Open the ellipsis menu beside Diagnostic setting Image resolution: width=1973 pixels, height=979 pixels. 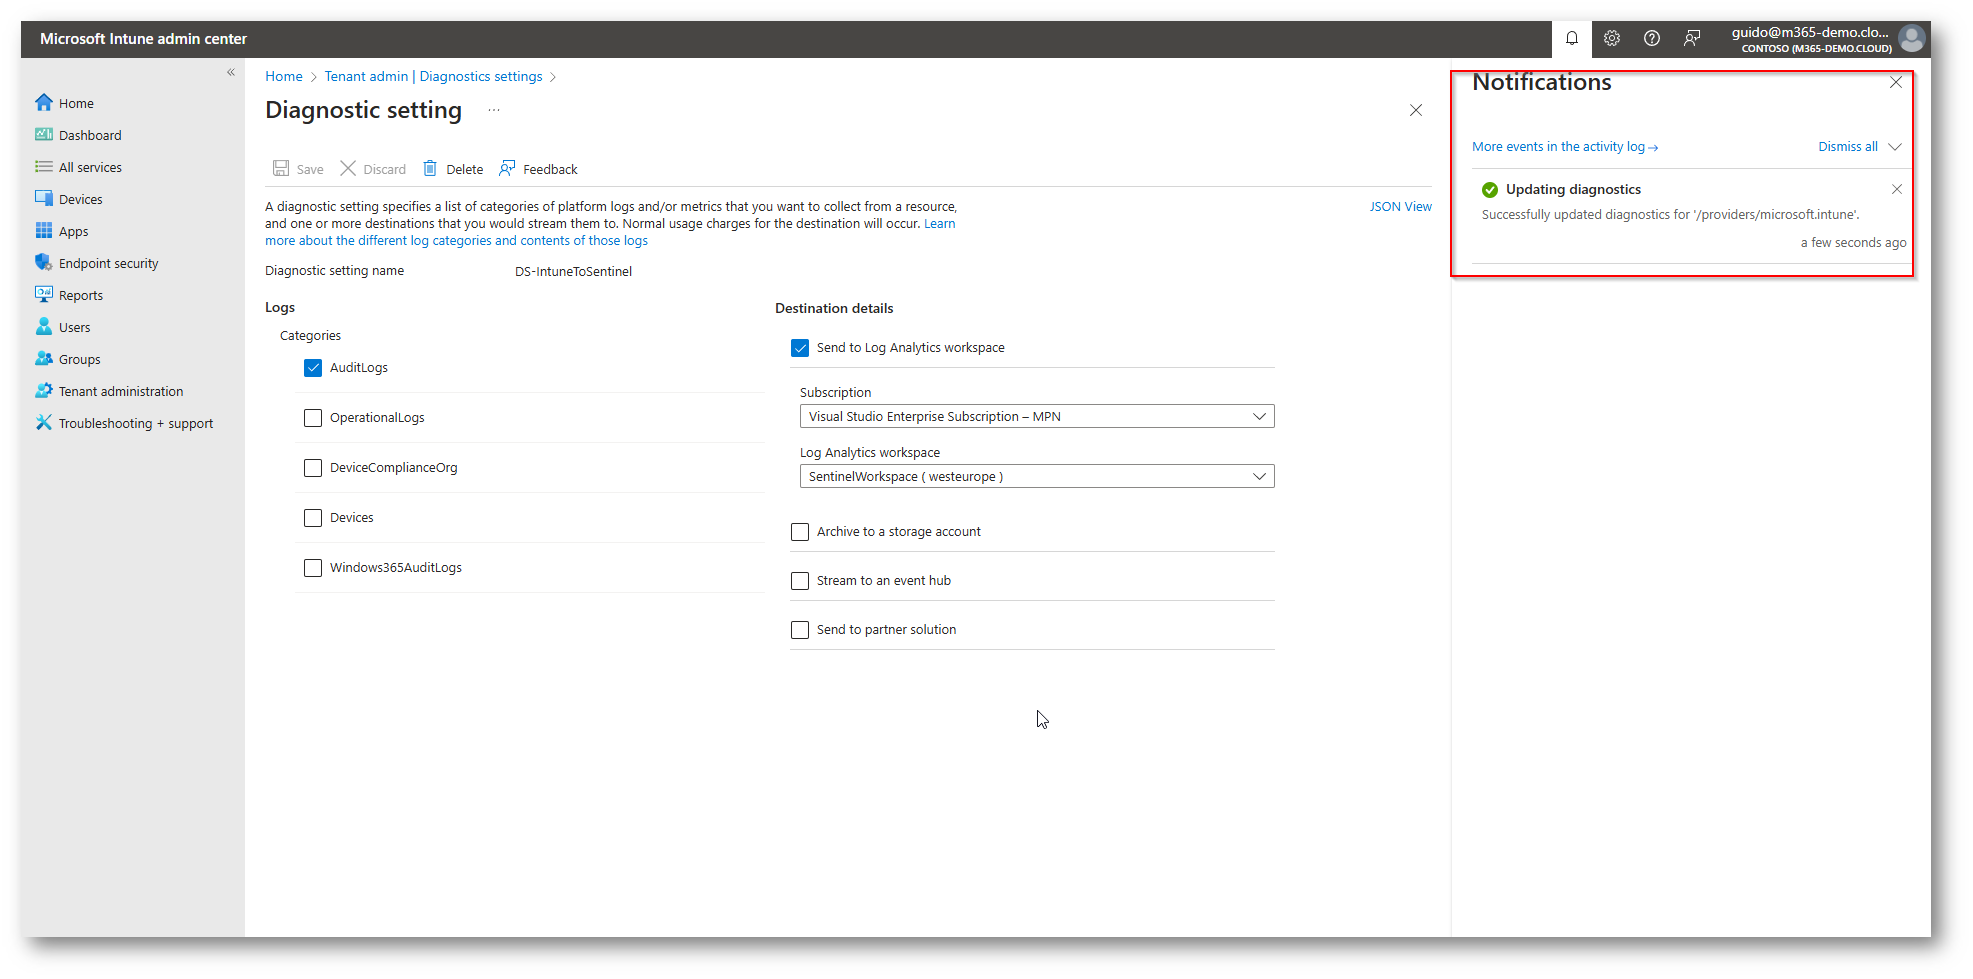point(494,110)
